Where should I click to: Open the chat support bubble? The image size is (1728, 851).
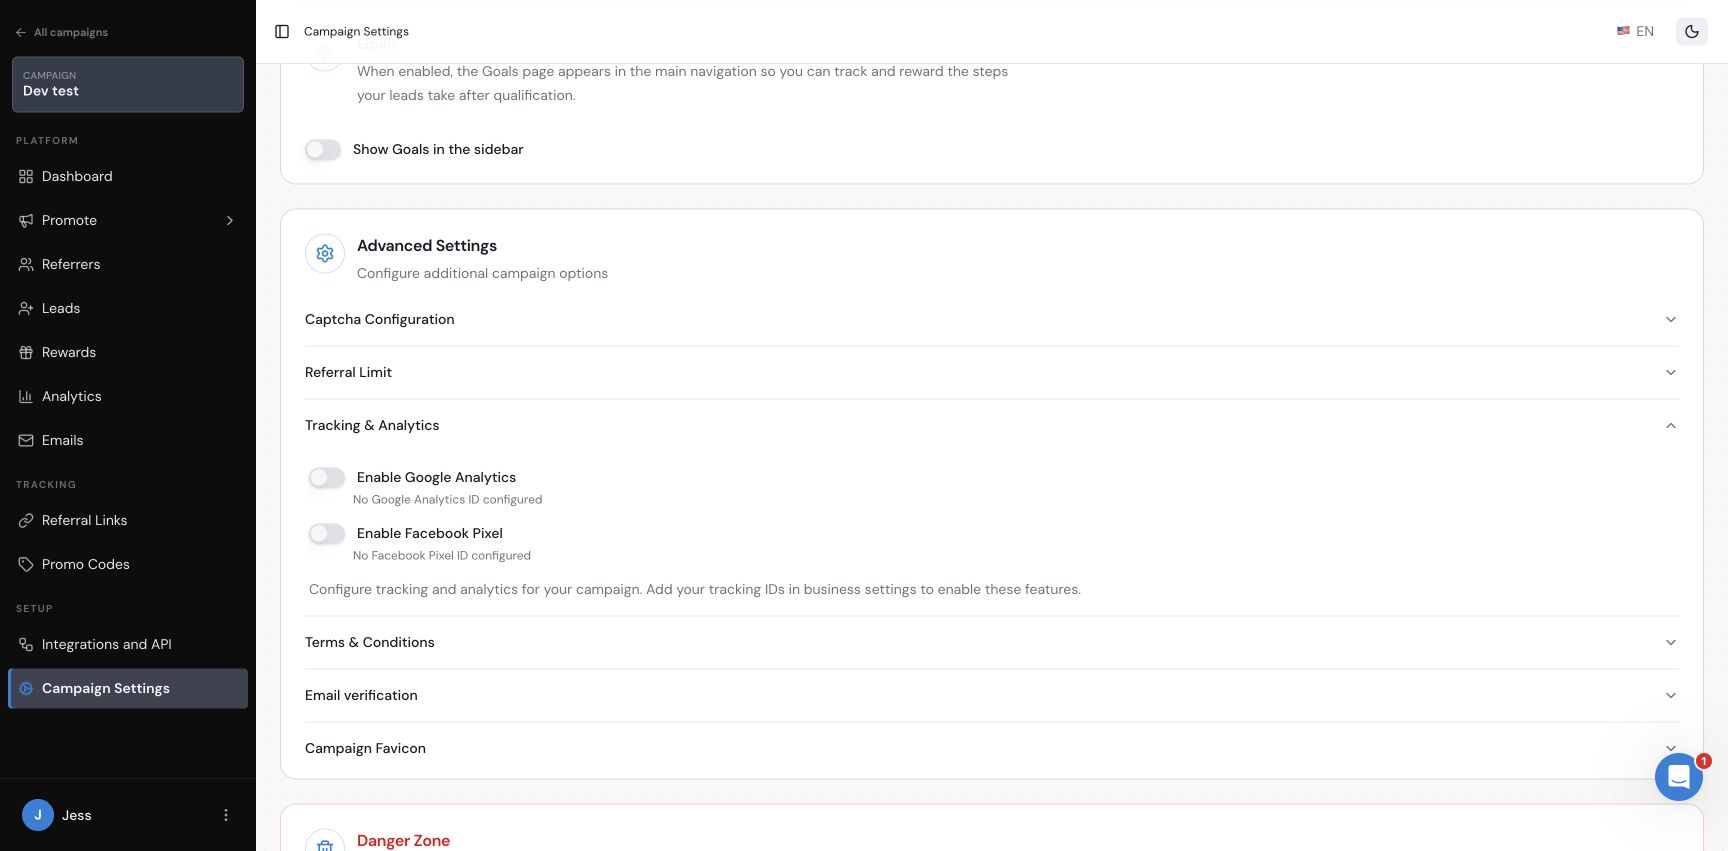click(1679, 776)
